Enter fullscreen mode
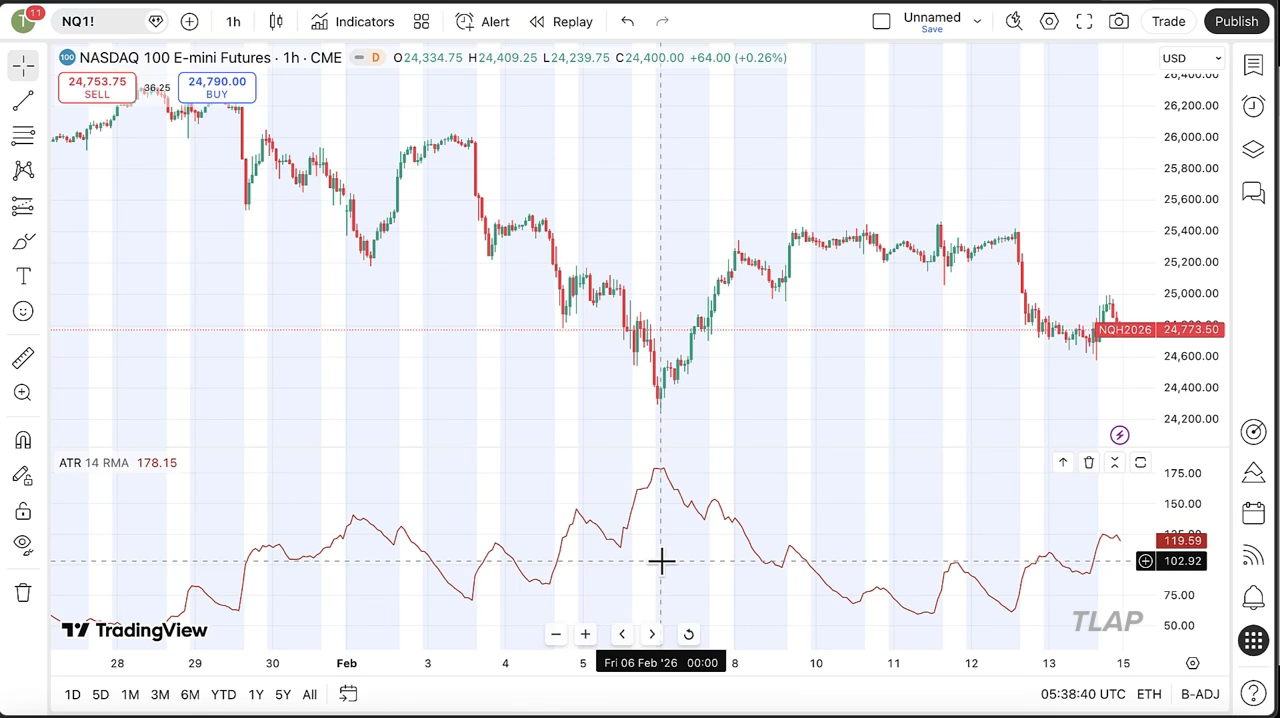 [1084, 21]
